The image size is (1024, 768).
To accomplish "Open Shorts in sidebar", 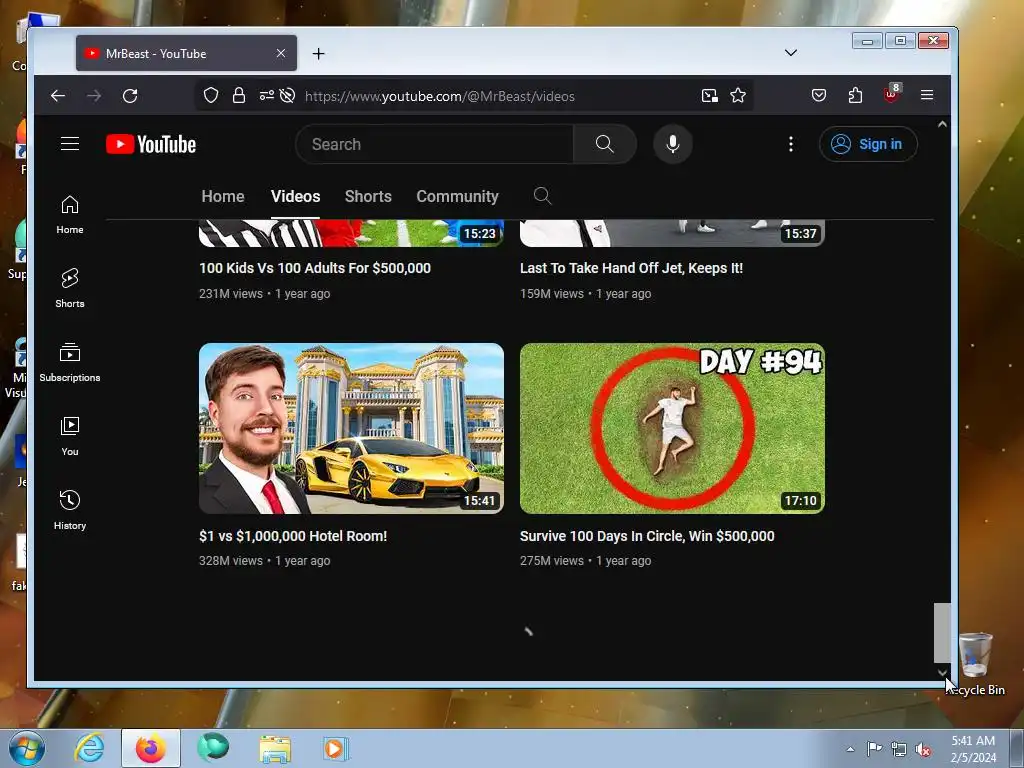I will tap(70, 288).
